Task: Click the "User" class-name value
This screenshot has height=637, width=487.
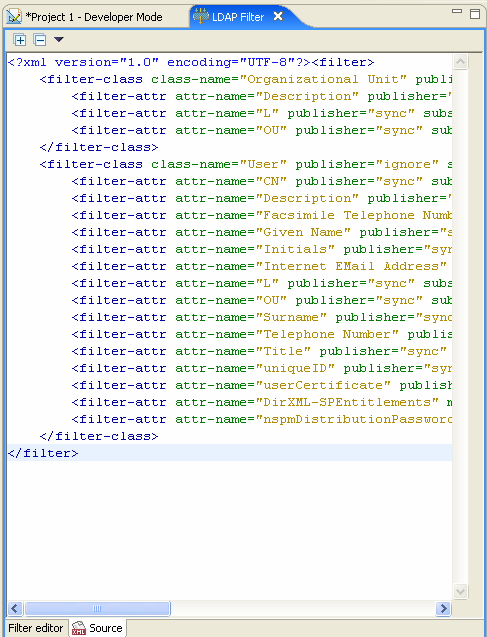Action: coord(263,164)
